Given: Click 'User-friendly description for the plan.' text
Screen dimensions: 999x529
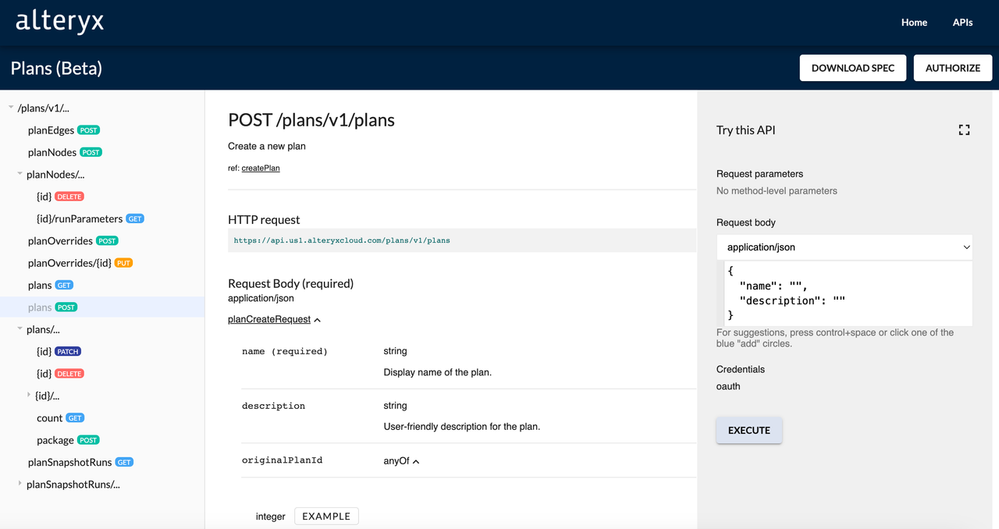Looking at the screenshot, I should pyautogui.click(x=462, y=426).
